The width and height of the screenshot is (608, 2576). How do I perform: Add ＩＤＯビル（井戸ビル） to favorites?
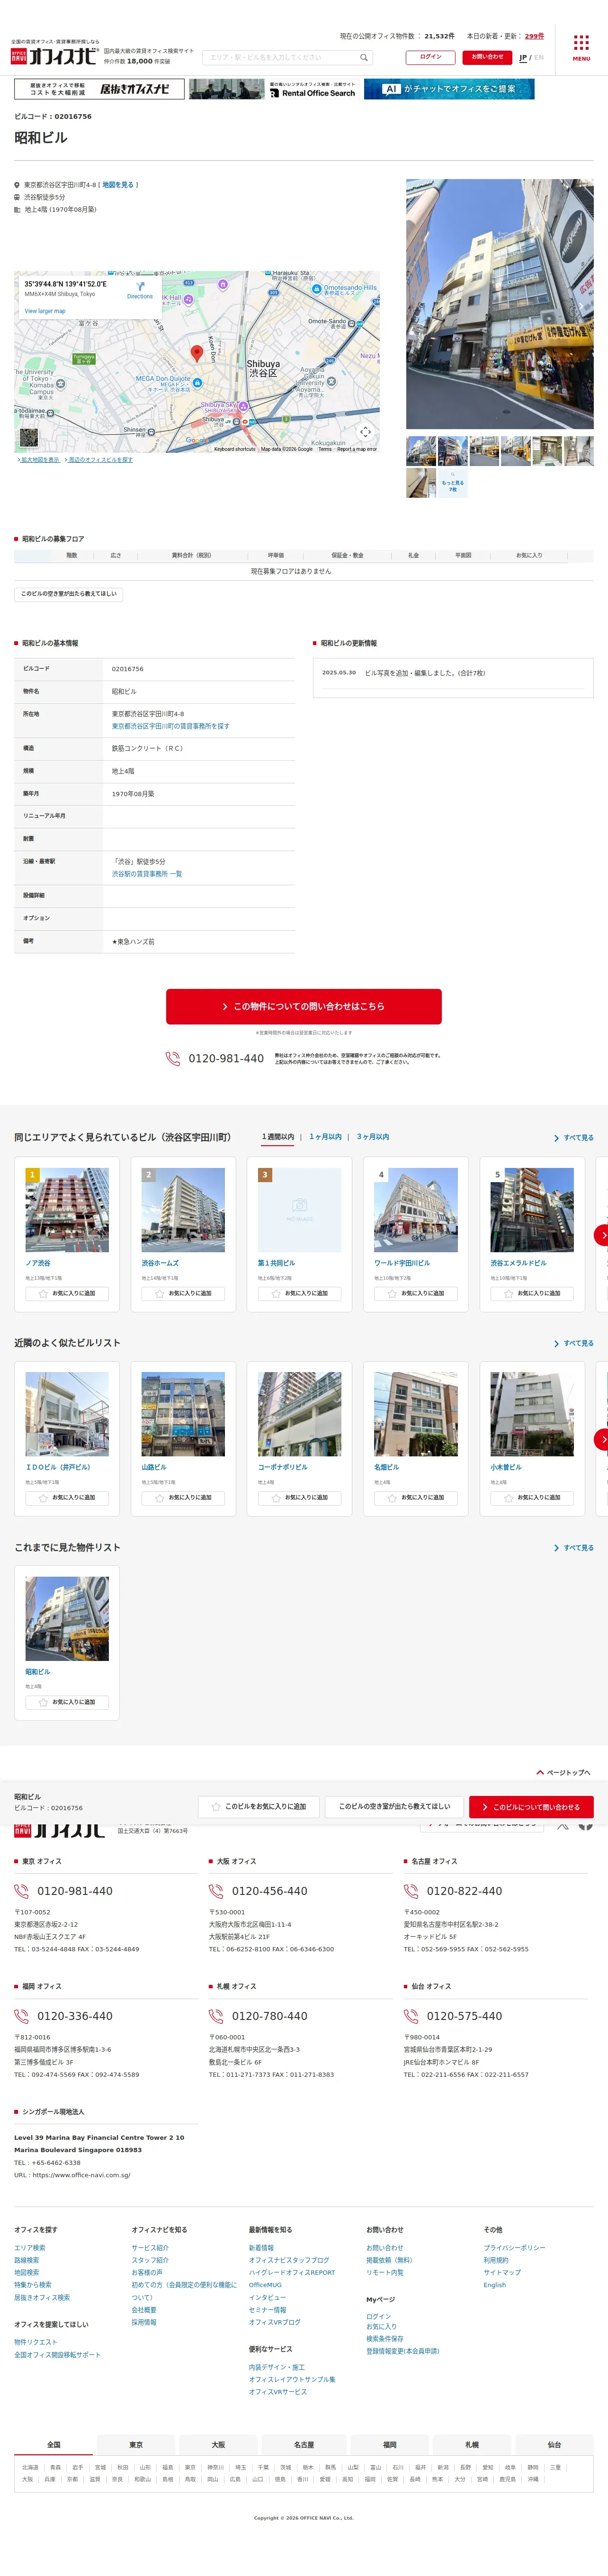(x=67, y=1497)
